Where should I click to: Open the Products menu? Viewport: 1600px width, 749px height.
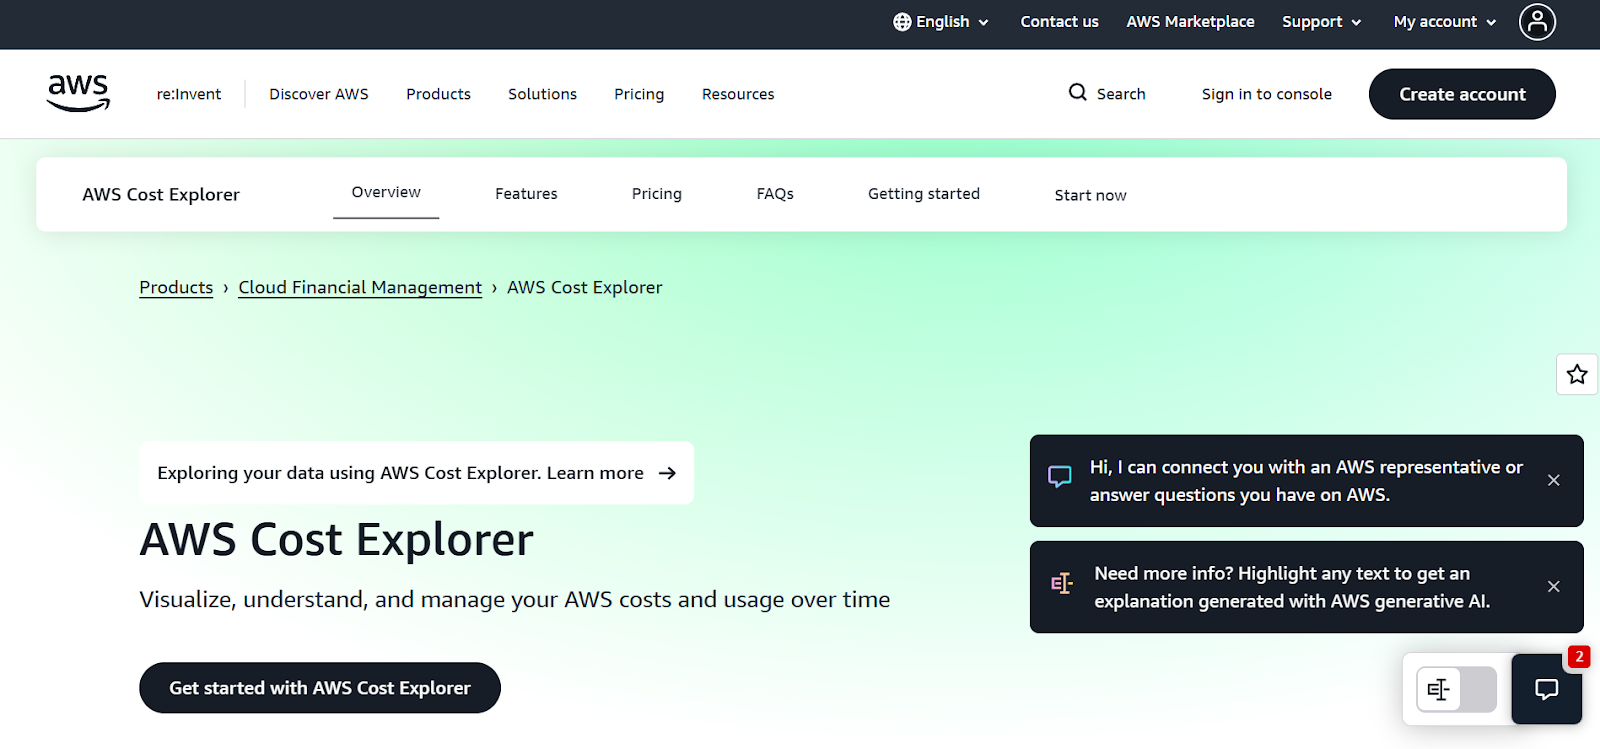pos(438,94)
